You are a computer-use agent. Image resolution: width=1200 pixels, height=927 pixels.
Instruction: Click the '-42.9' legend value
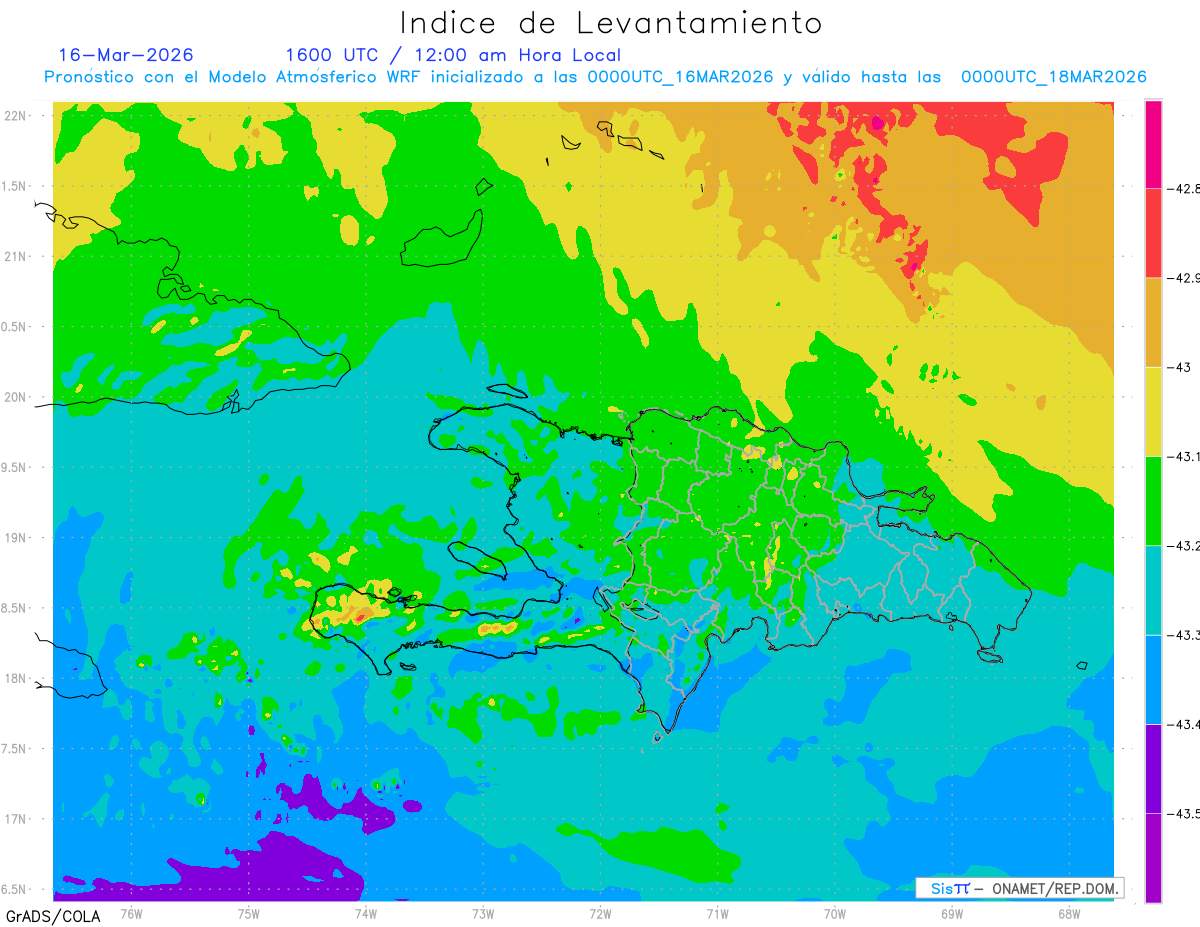tap(1183, 278)
